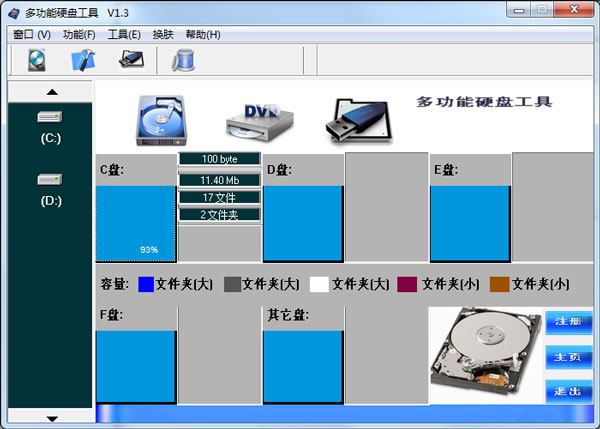Image resolution: width=600 pixels, height=429 pixels.
Task: Open the 窗口(V) menu
Action: [32, 35]
